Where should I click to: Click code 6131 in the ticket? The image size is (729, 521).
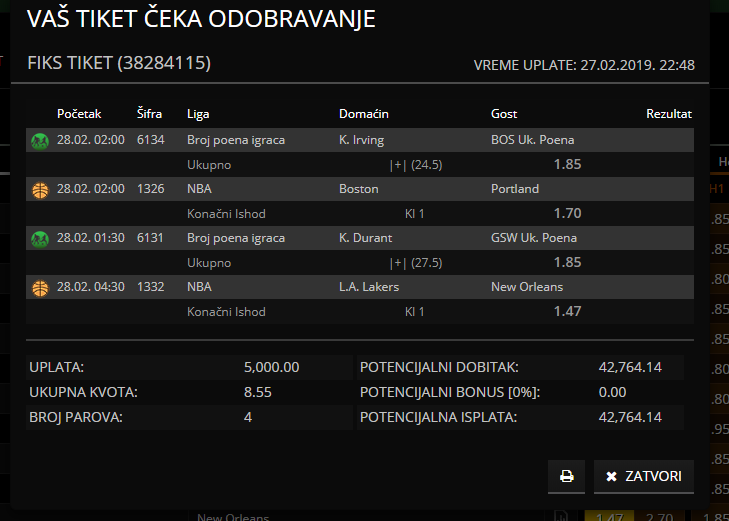tap(150, 238)
